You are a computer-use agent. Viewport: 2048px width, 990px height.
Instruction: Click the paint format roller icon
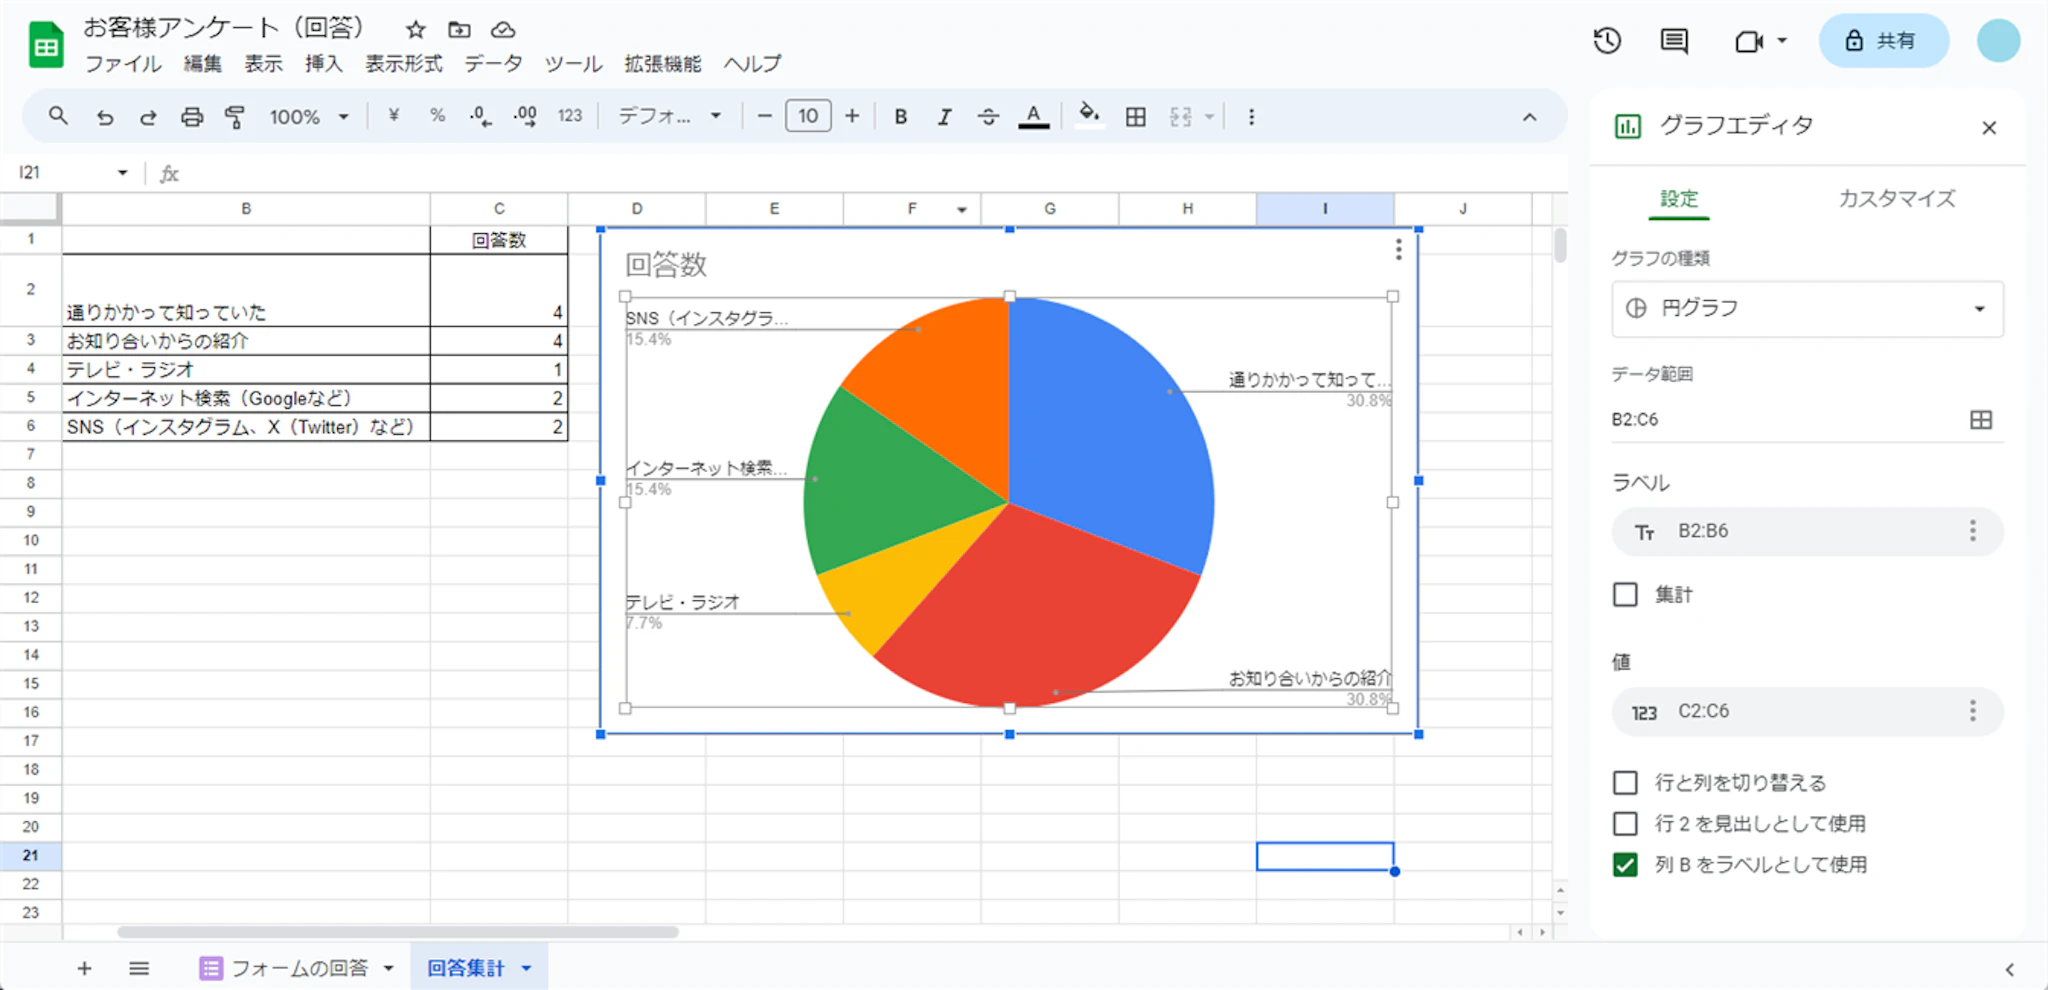point(235,117)
